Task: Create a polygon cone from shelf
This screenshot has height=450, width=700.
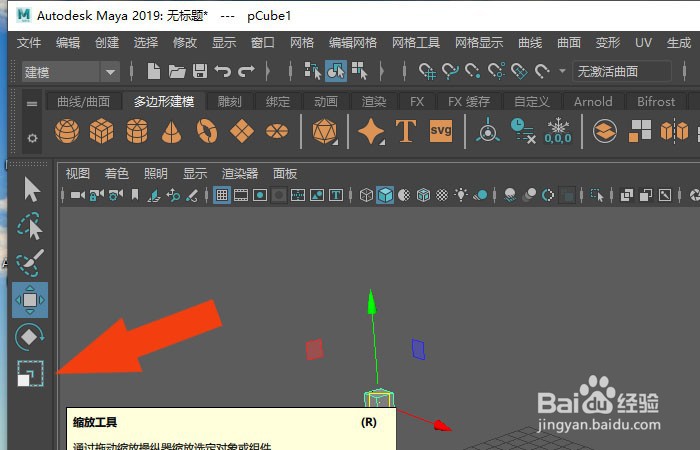Action: tap(171, 132)
